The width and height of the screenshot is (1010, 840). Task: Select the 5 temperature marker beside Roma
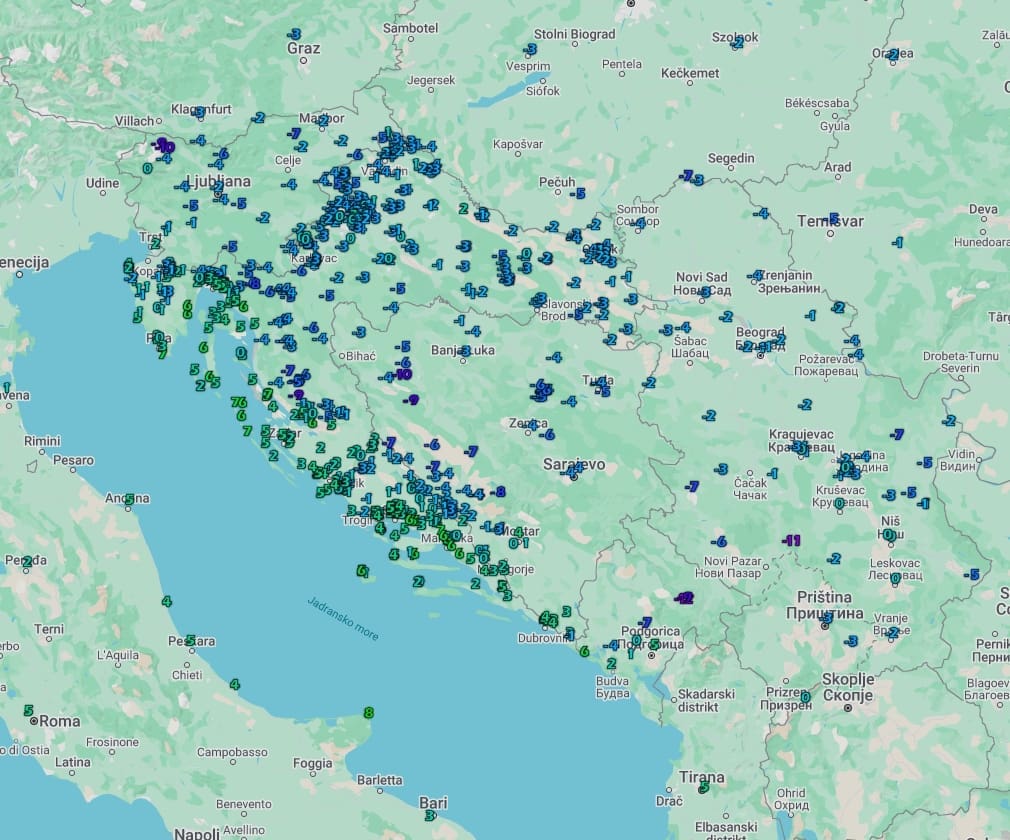(28, 710)
